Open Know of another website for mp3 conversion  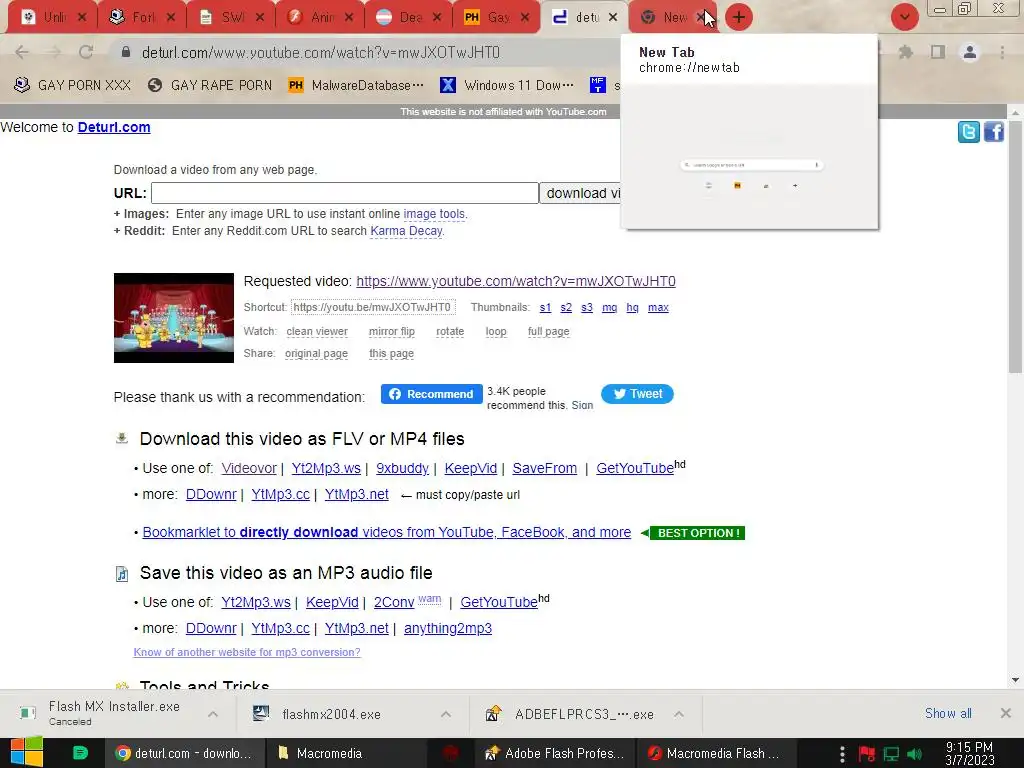point(247,652)
